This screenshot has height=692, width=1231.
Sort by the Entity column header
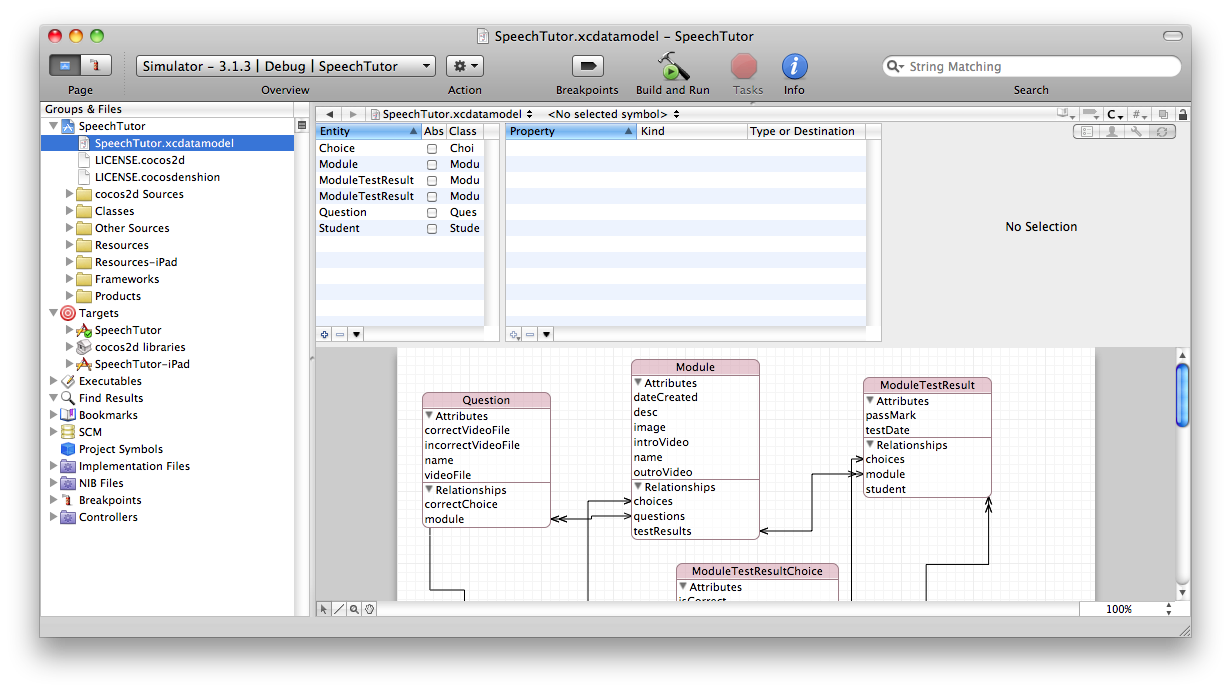pos(368,131)
